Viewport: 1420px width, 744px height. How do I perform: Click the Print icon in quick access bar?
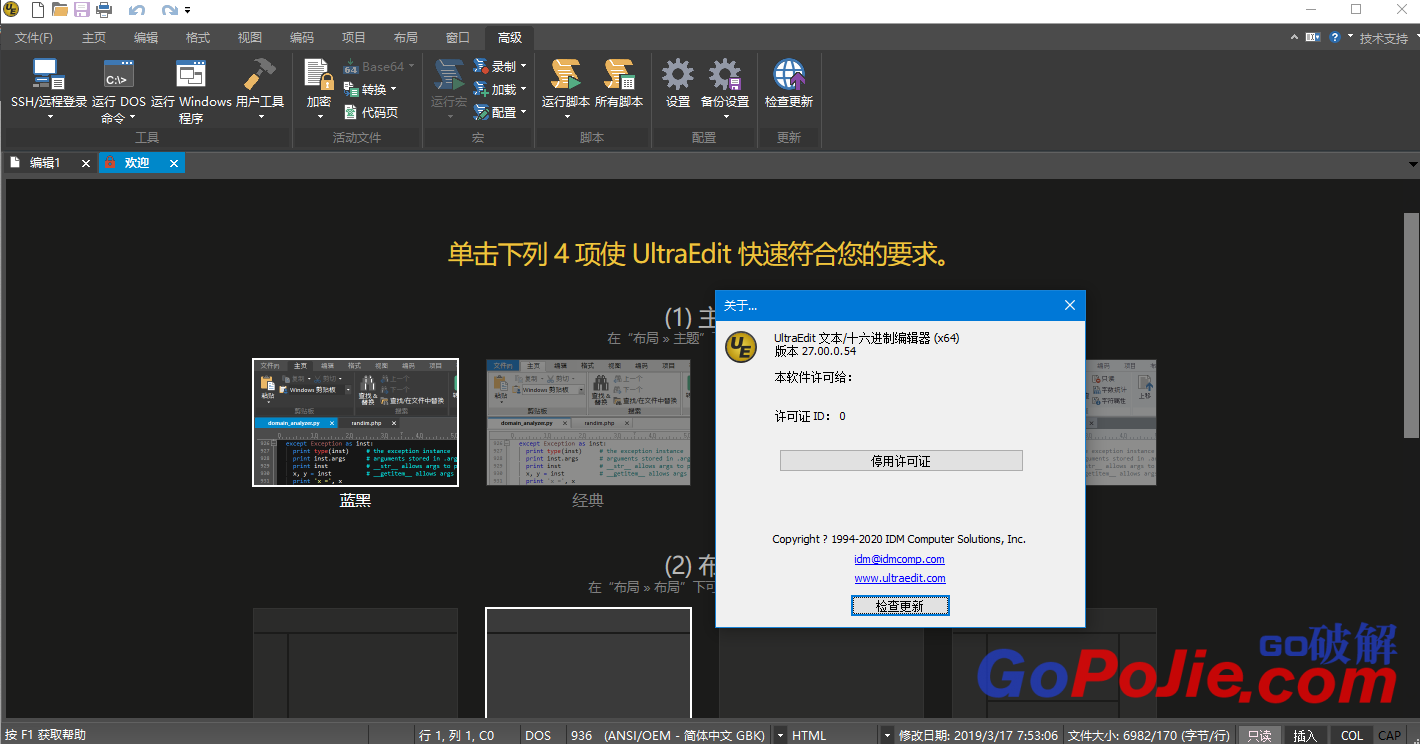point(103,10)
